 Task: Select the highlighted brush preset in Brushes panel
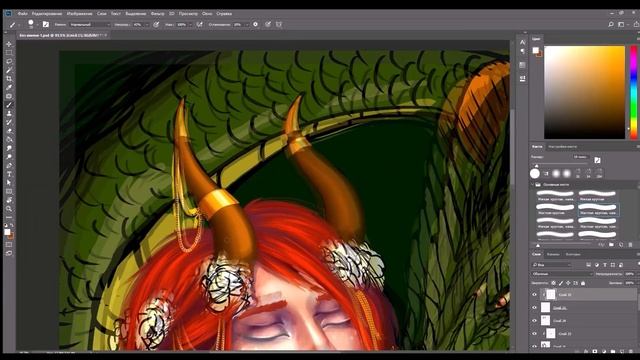598,209
